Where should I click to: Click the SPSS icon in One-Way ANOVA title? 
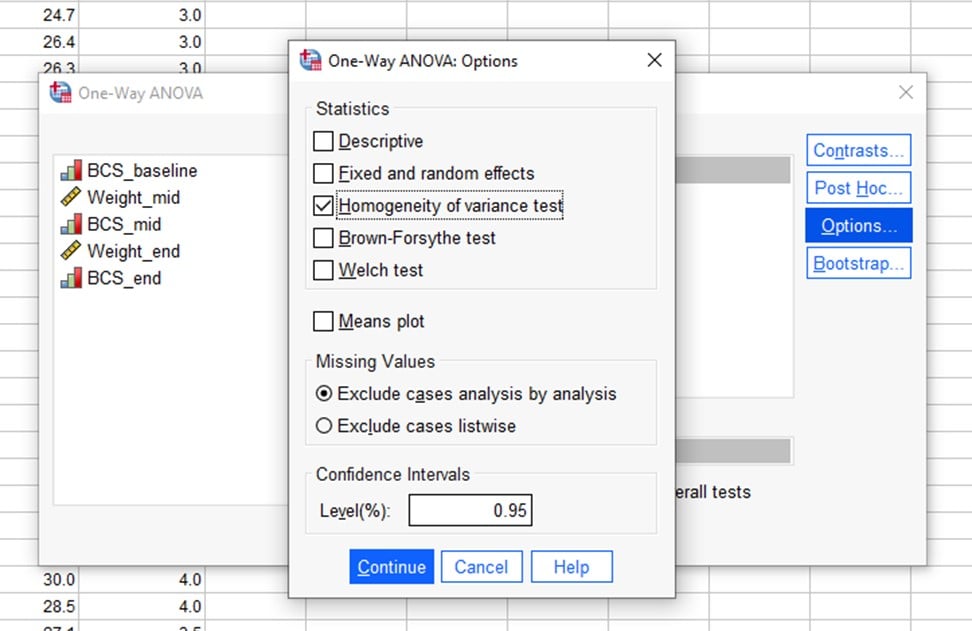(x=60, y=93)
